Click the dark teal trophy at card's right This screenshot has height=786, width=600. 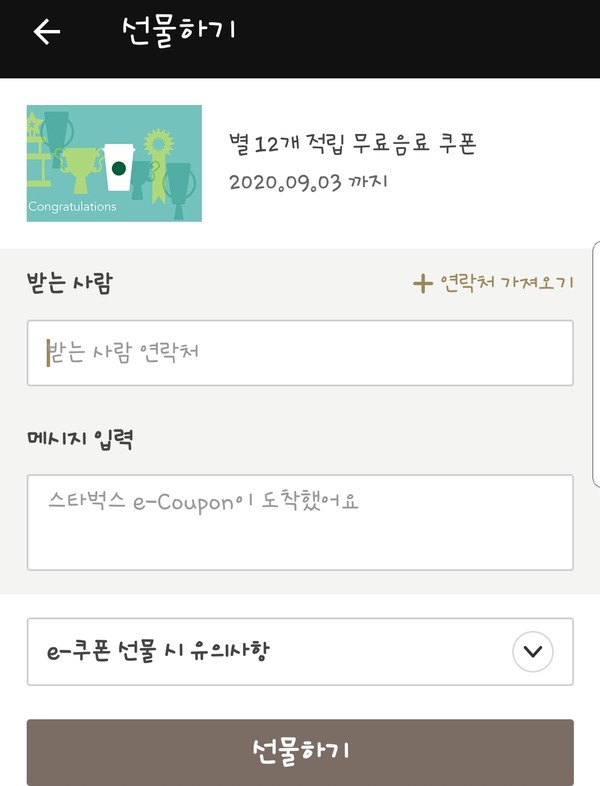[x=179, y=189]
